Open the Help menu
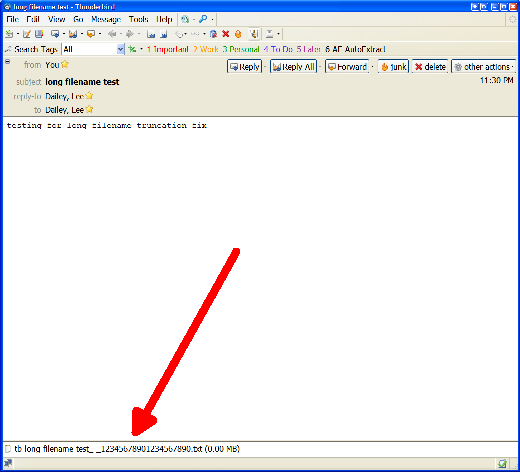This screenshot has width=520, height=472. 164,19
